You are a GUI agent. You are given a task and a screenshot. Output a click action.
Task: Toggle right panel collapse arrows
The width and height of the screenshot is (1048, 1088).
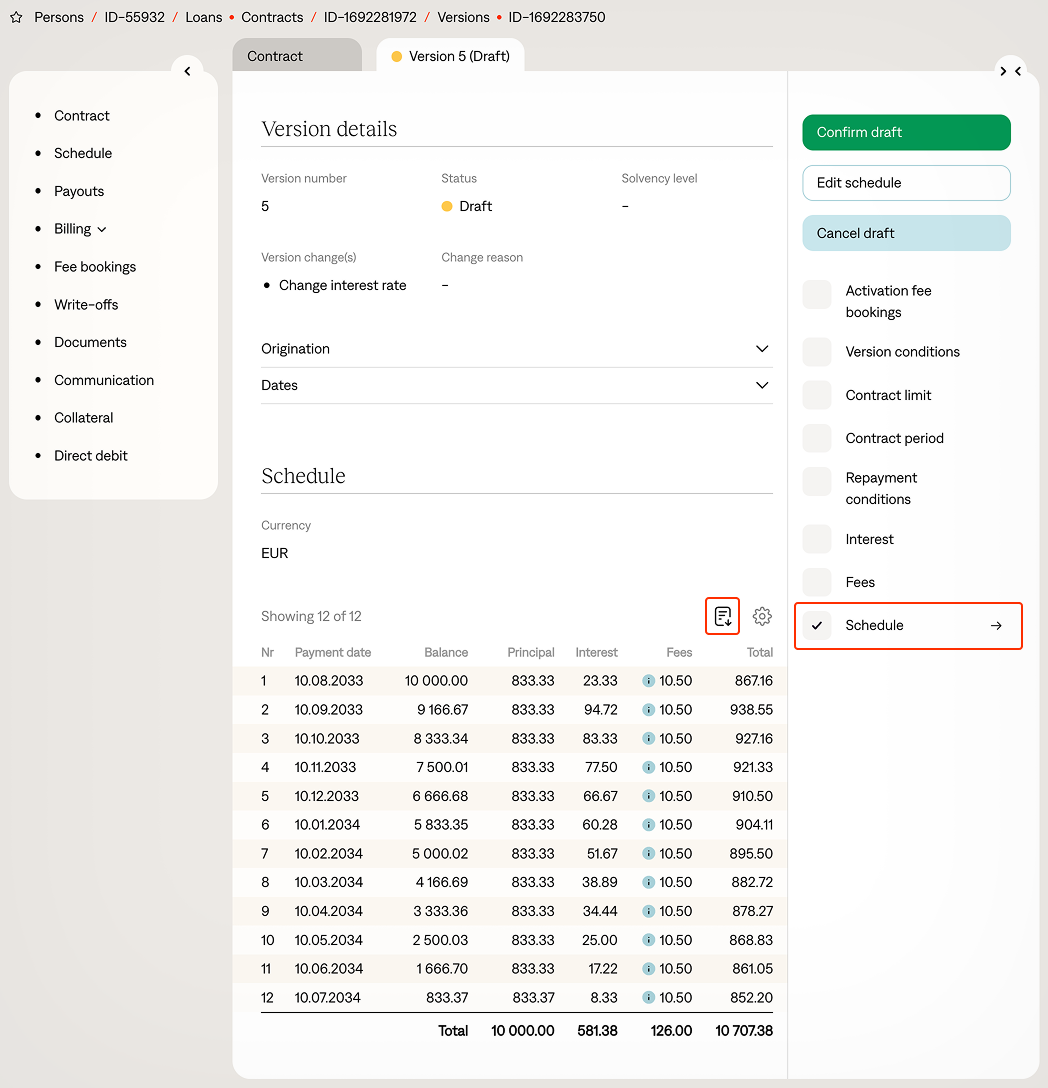coord(1010,71)
